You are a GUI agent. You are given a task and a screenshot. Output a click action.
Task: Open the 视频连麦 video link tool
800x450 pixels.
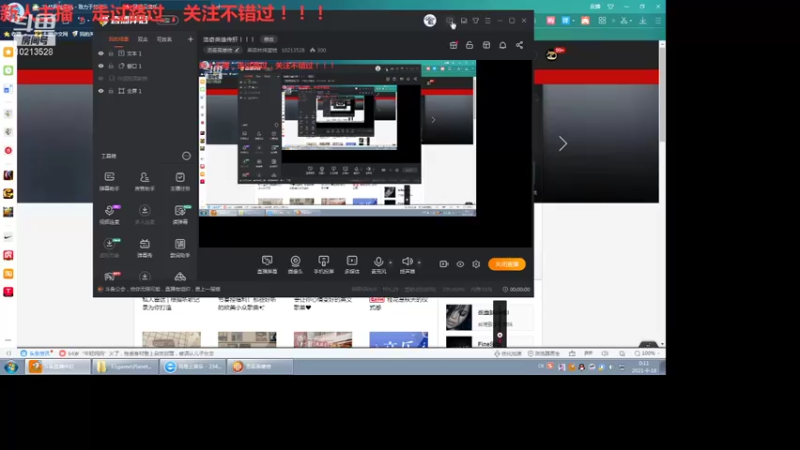pyautogui.click(x=109, y=215)
